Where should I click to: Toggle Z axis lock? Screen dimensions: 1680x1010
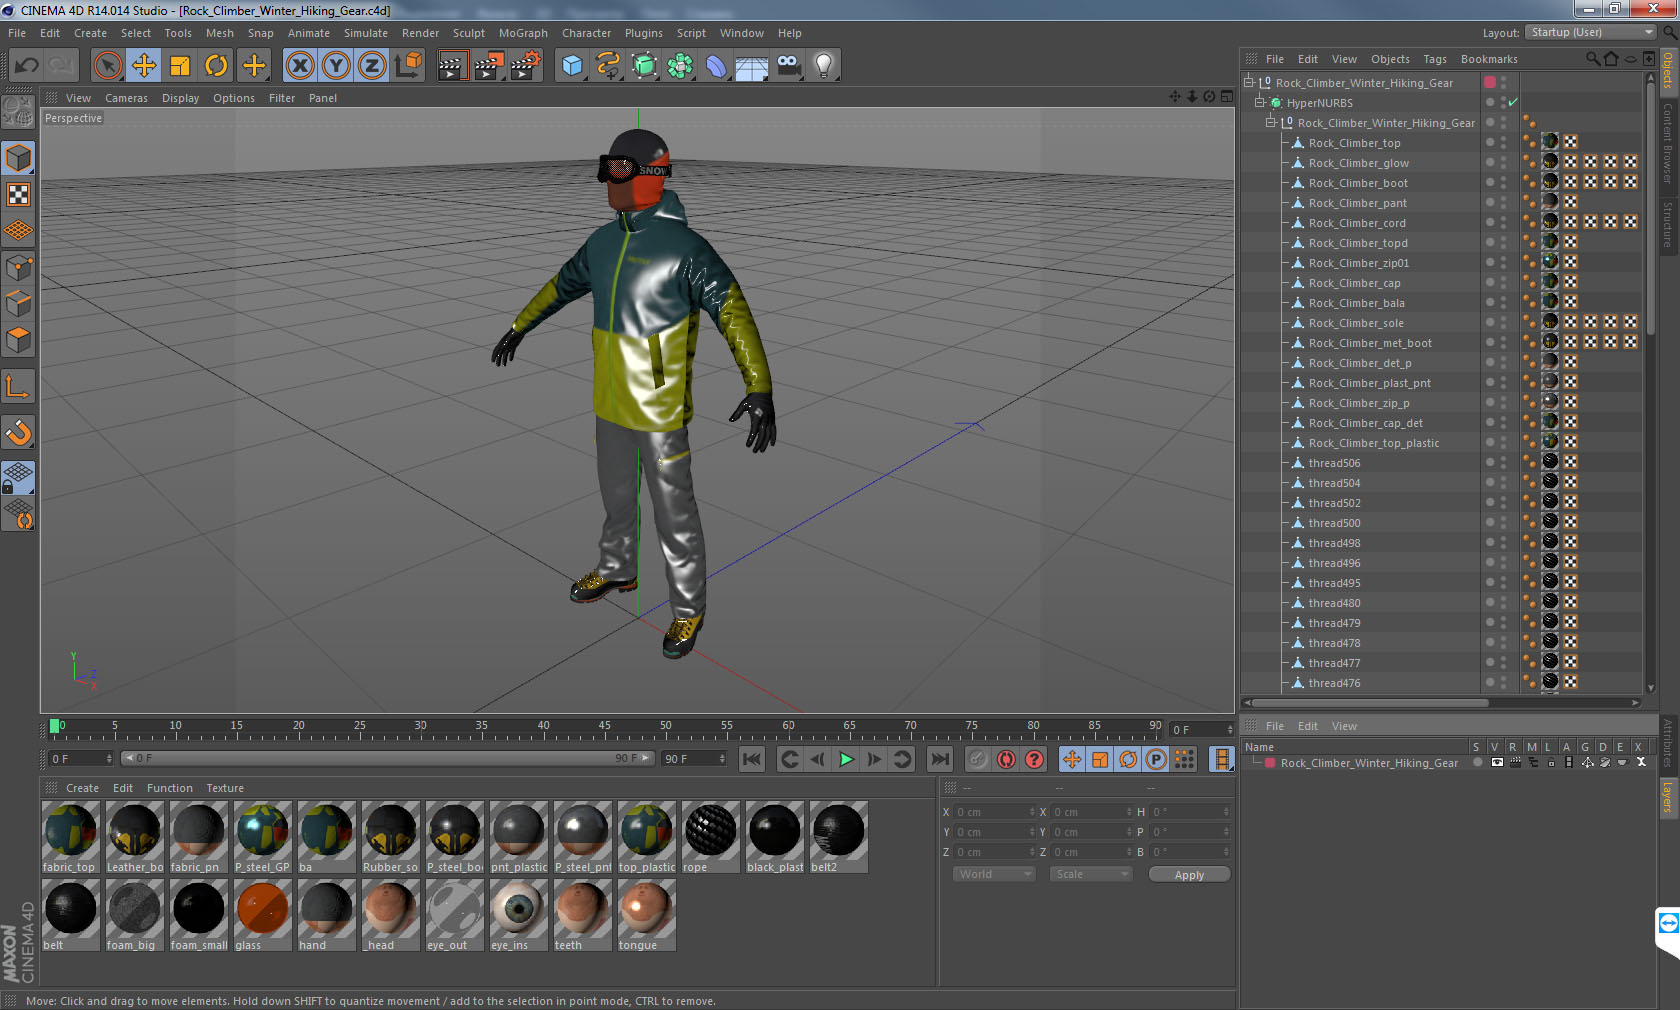tap(372, 66)
